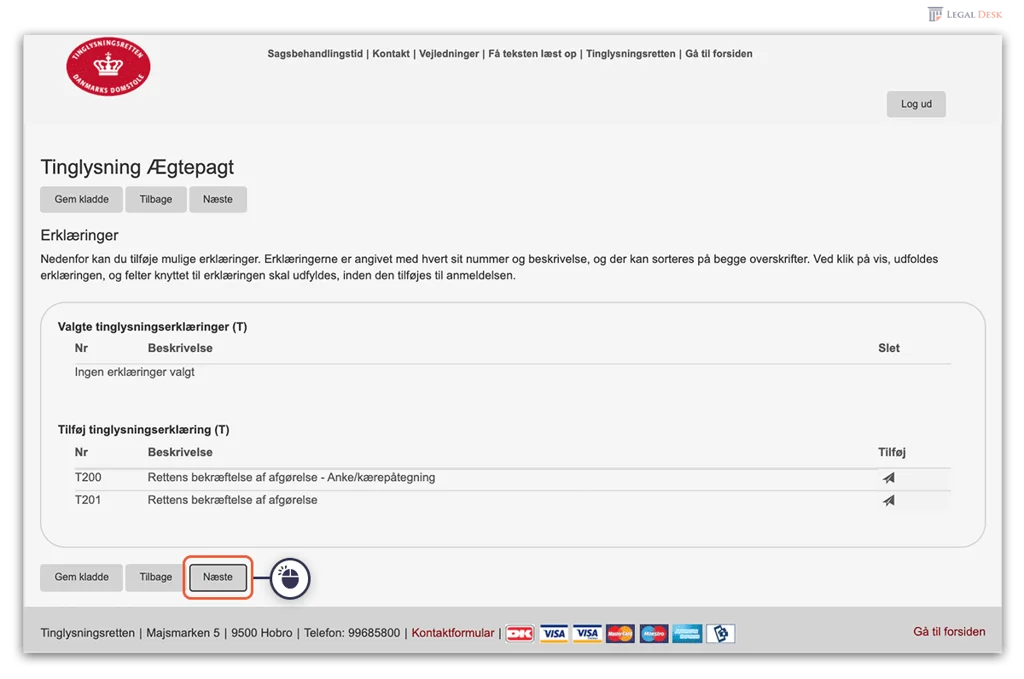Click the 'Erklæringer' section heading
This screenshot has width=1024, height=679.
point(80,235)
